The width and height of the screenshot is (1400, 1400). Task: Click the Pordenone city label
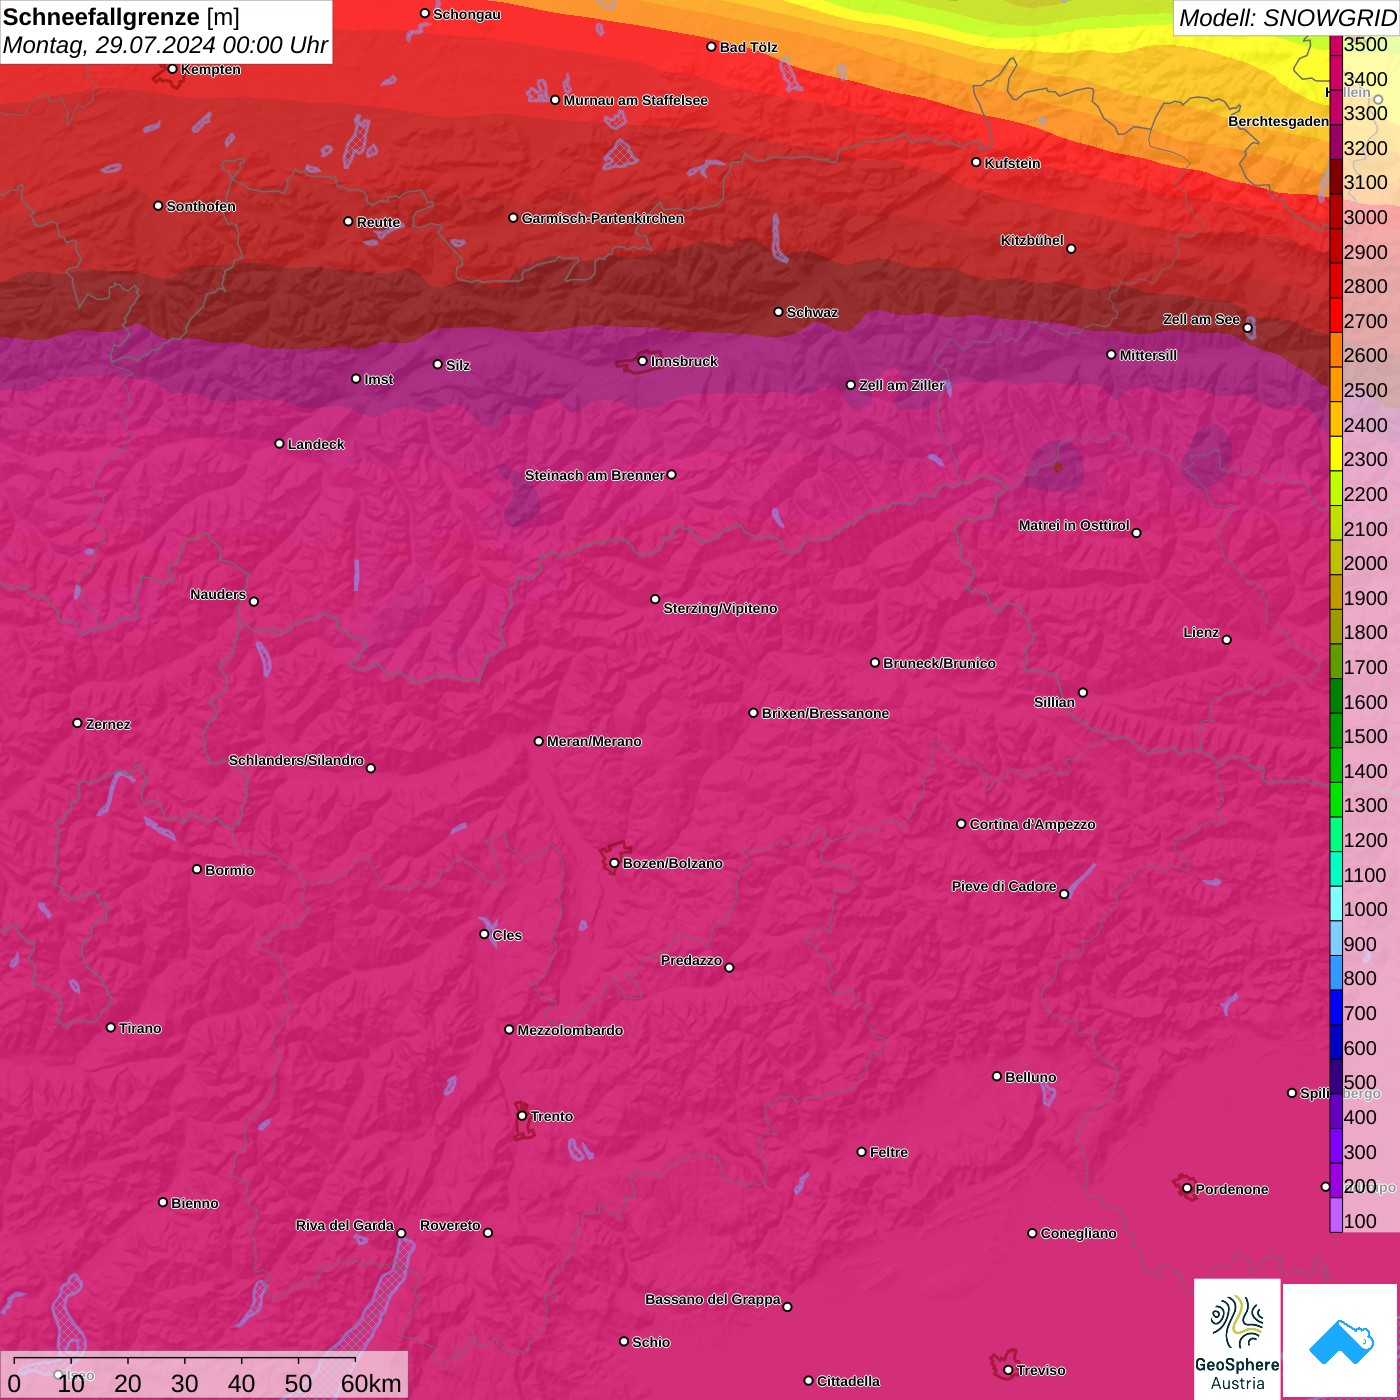pos(1232,1189)
